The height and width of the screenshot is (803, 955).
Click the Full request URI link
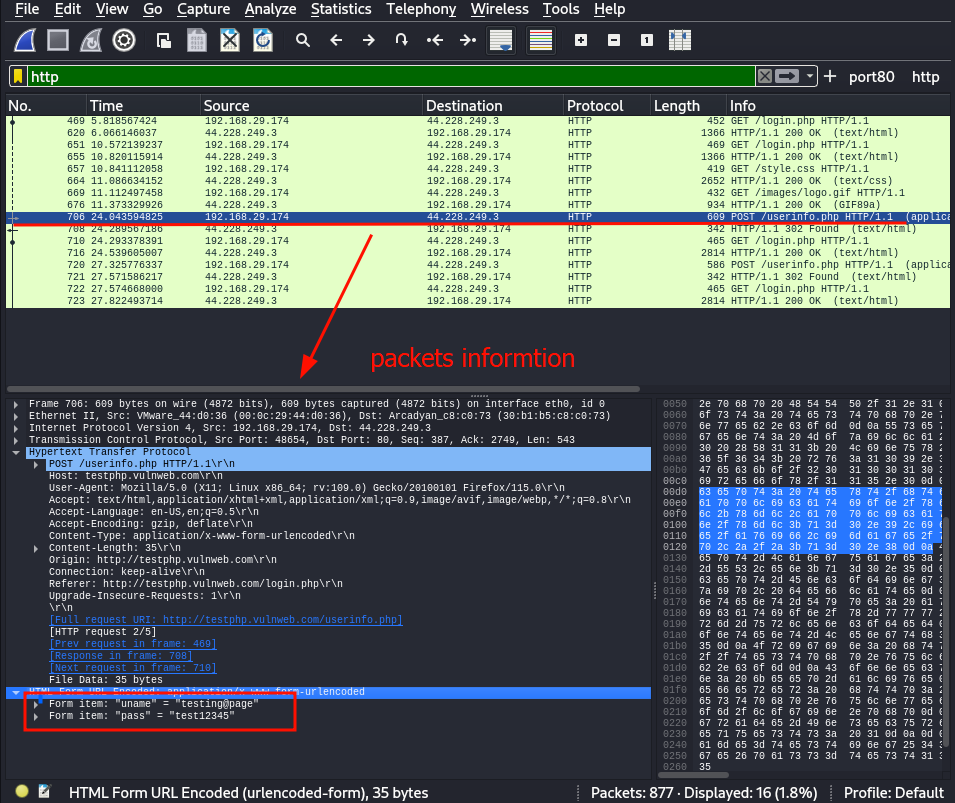226,620
